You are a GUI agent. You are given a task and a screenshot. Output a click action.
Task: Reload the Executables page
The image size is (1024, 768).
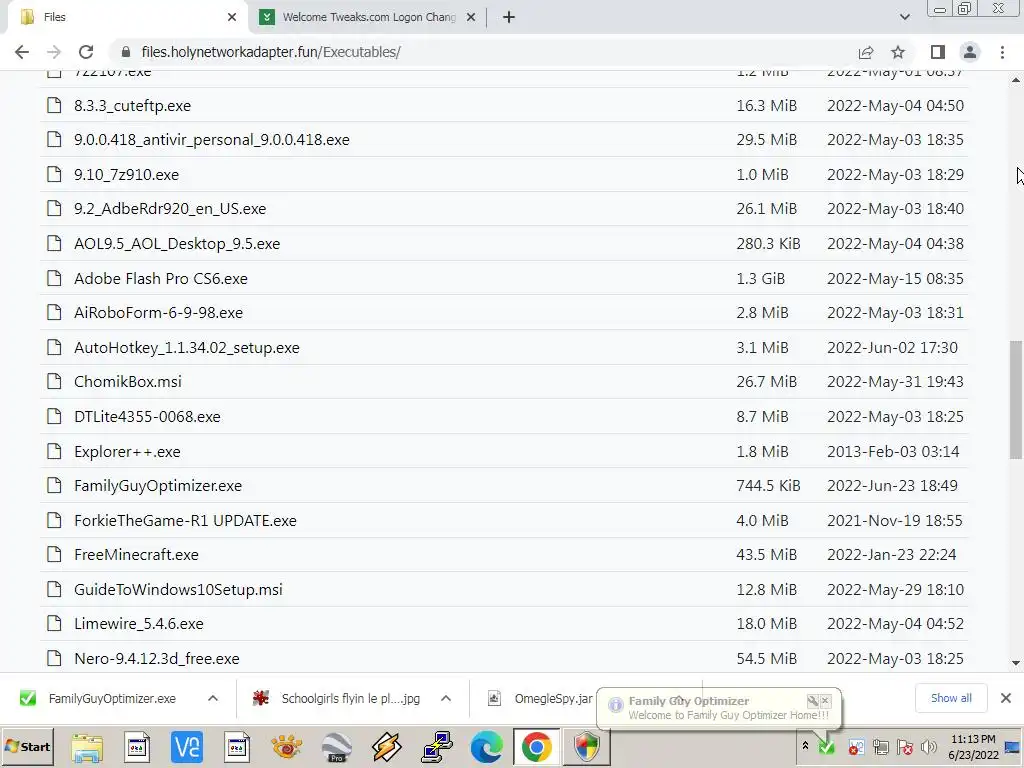tap(86, 52)
